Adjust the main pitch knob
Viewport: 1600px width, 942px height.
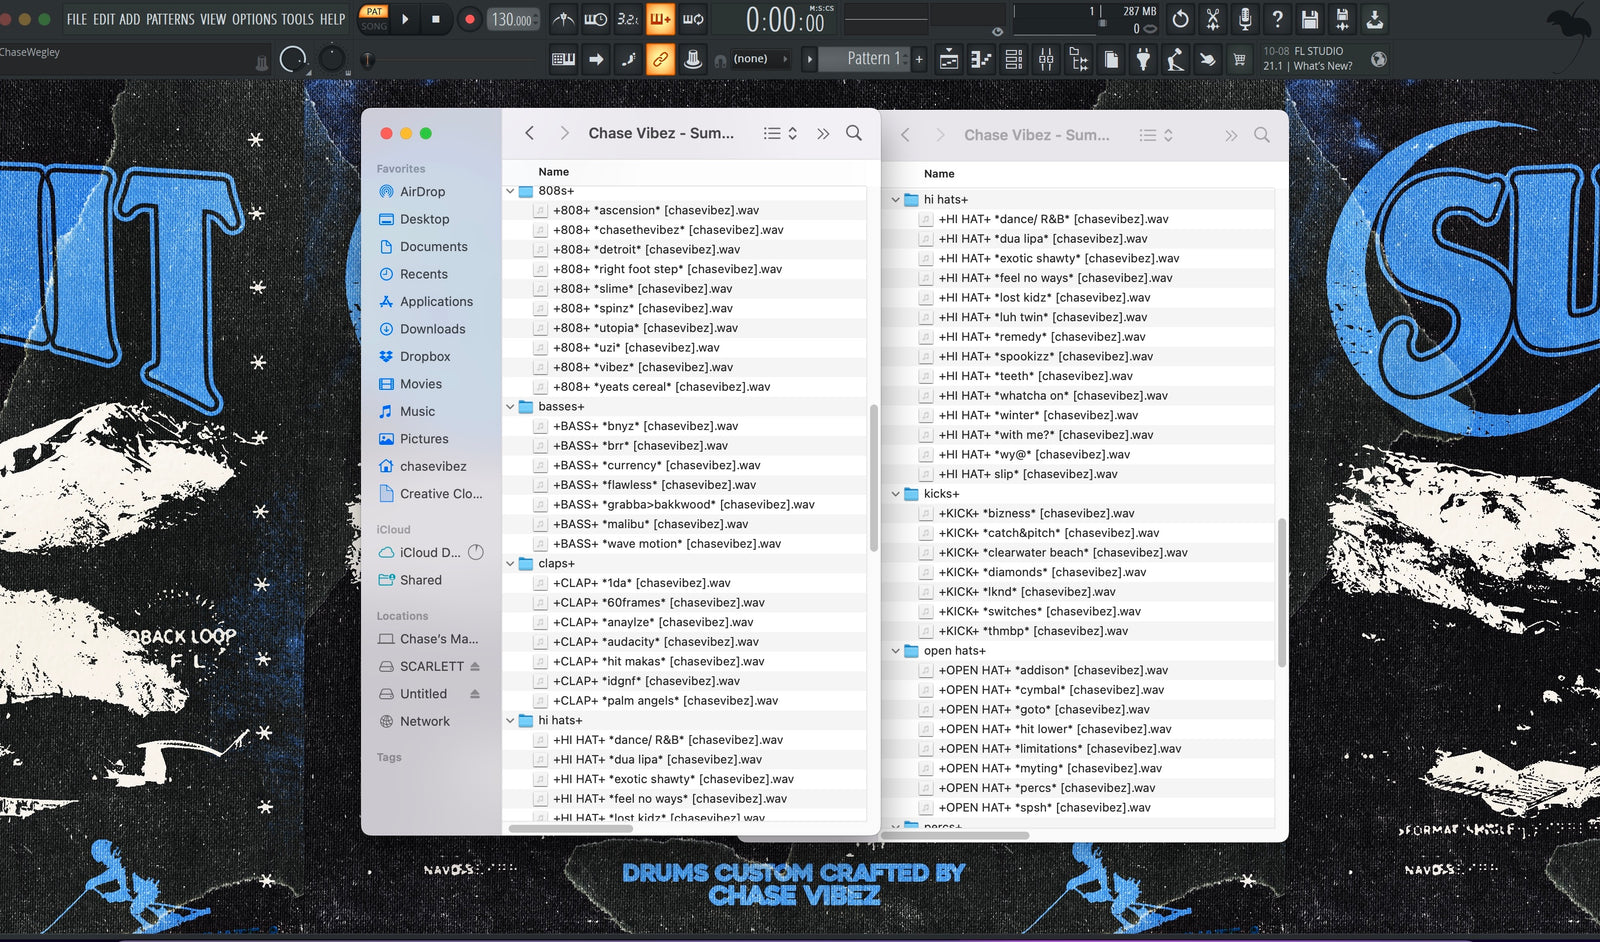pyautogui.click(x=331, y=60)
